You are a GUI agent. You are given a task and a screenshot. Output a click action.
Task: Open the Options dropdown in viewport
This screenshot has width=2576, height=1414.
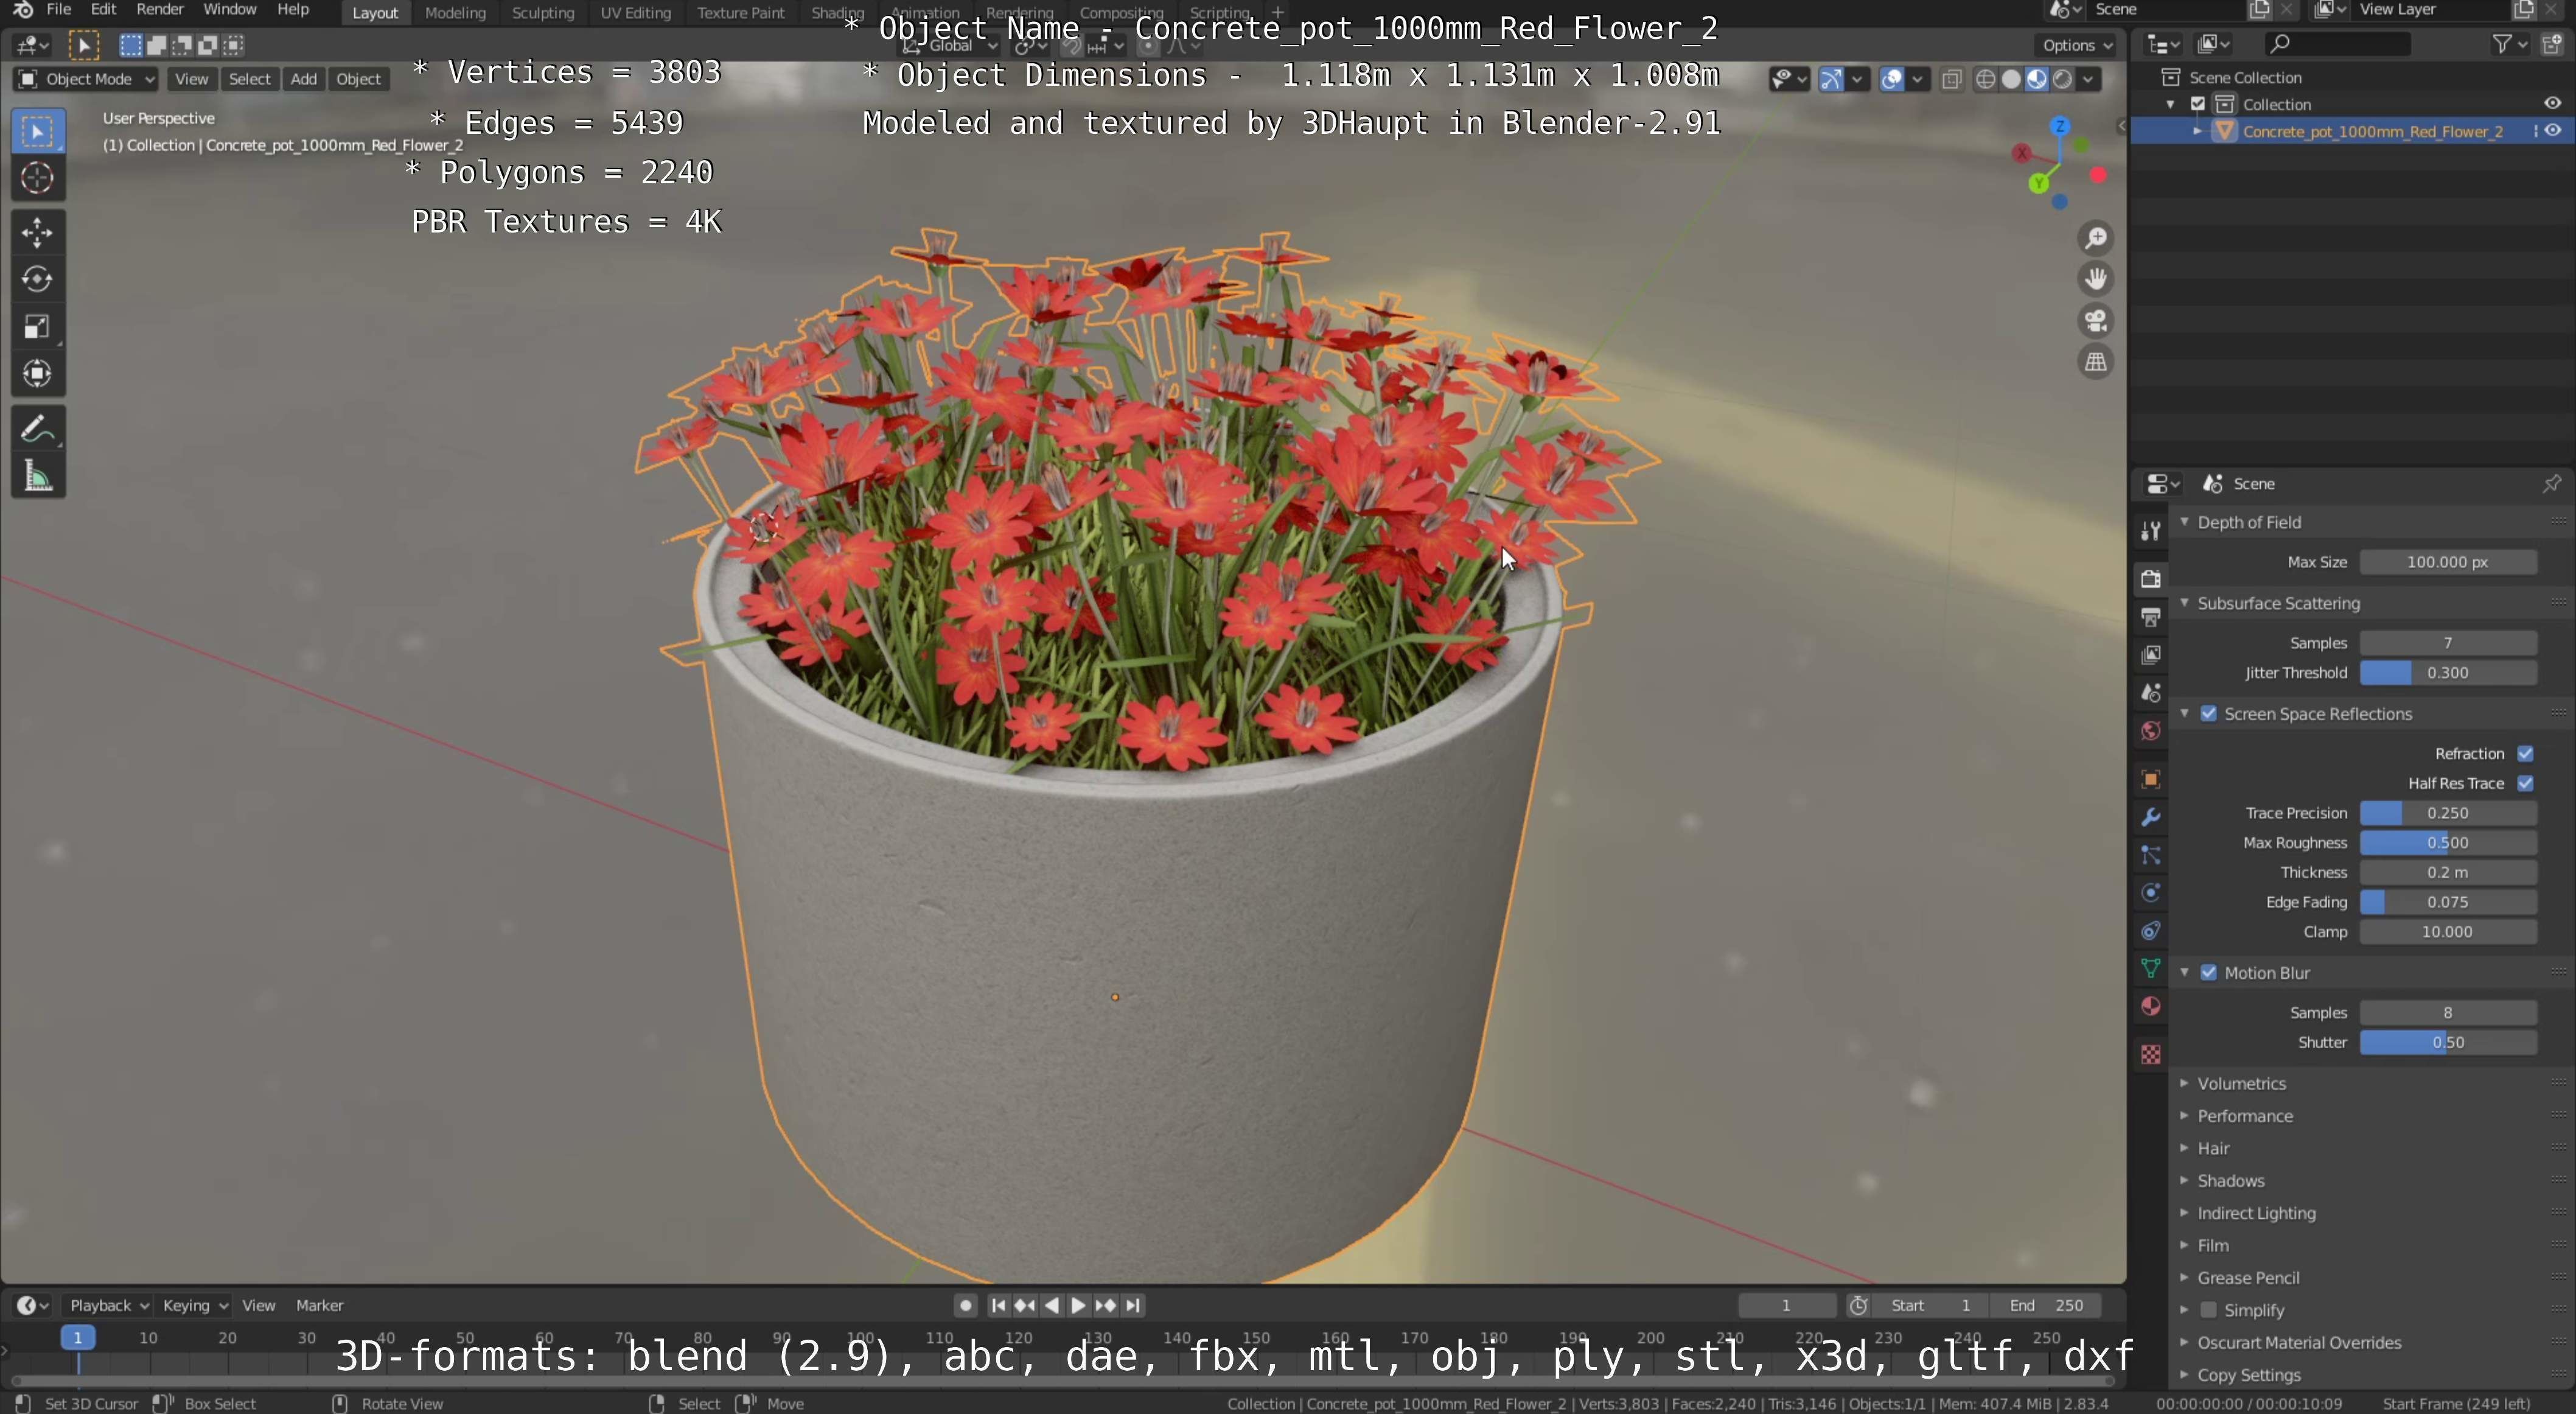(2077, 45)
